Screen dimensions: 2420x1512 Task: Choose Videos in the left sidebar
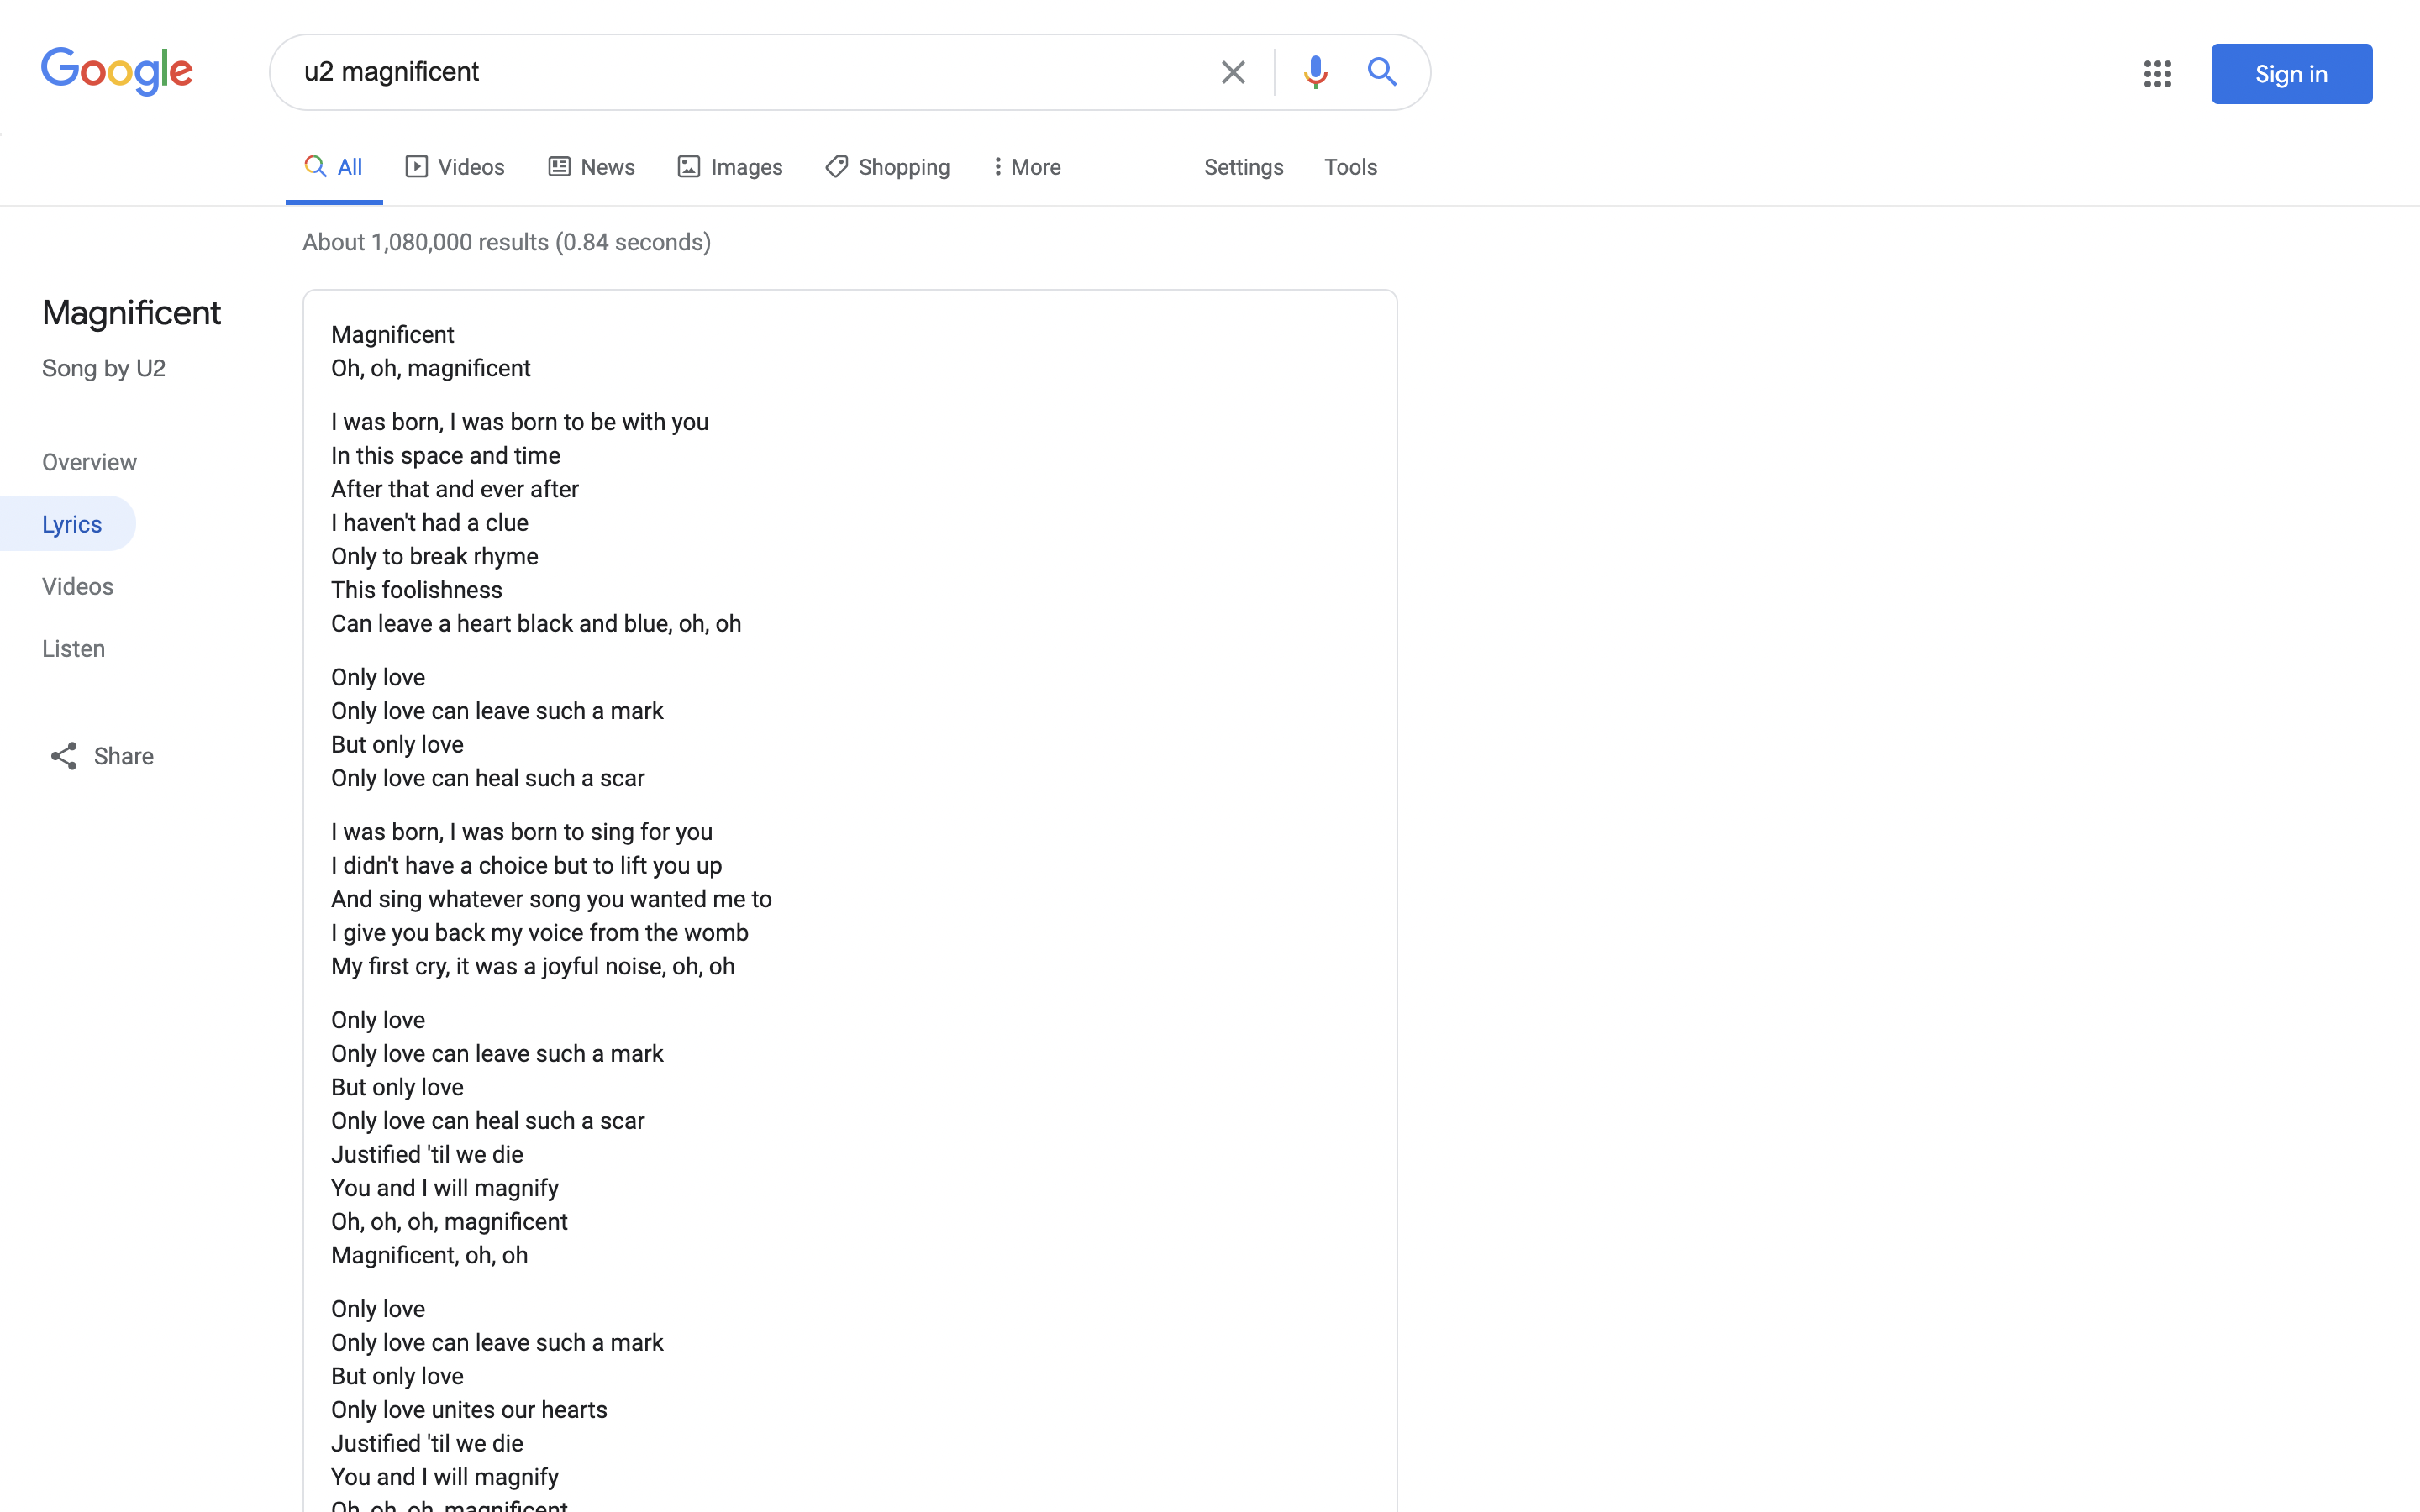pyautogui.click(x=78, y=586)
